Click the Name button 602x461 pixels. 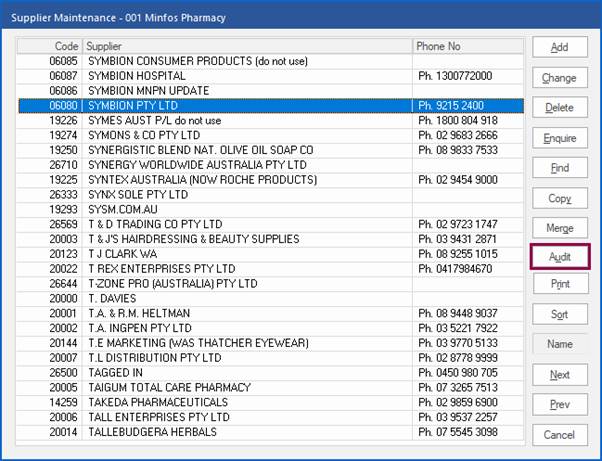click(560, 344)
